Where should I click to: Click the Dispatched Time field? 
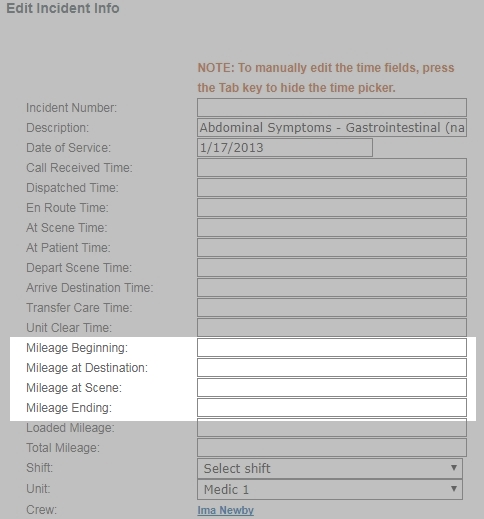pyautogui.click(x=332, y=187)
